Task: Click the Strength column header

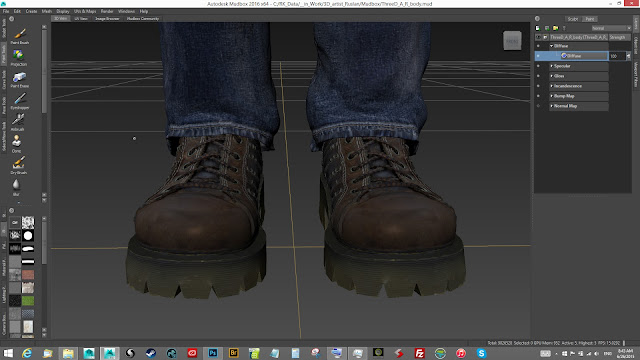Action: pos(620,37)
